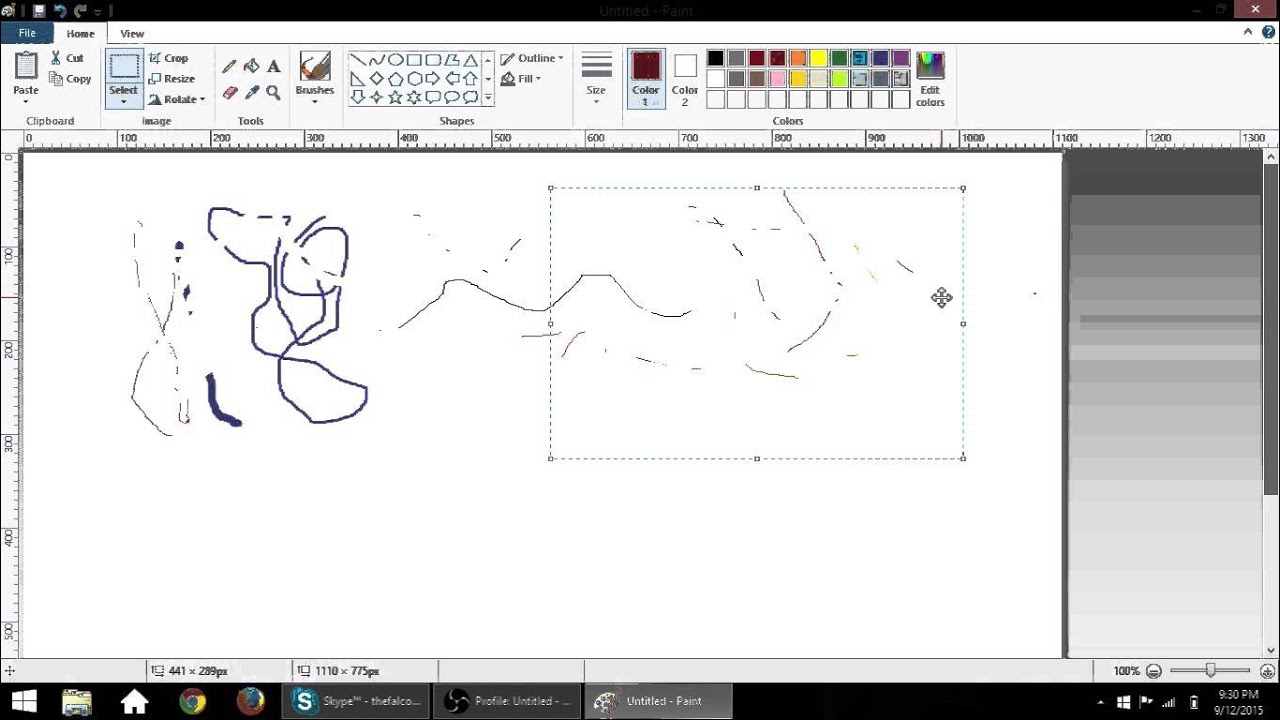1280x720 pixels.
Task: Open the Paste dropdown arrow
Action: (x=26, y=100)
